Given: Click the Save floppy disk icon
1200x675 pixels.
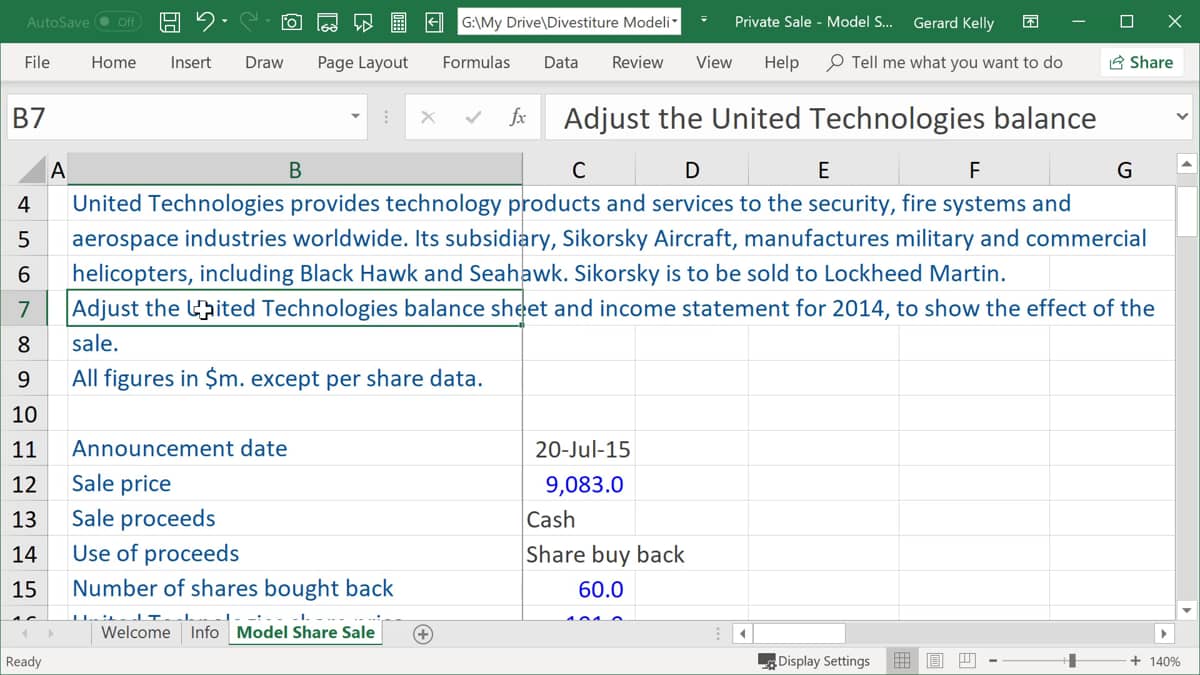Looking at the screenshot, I should coord(171,21).
